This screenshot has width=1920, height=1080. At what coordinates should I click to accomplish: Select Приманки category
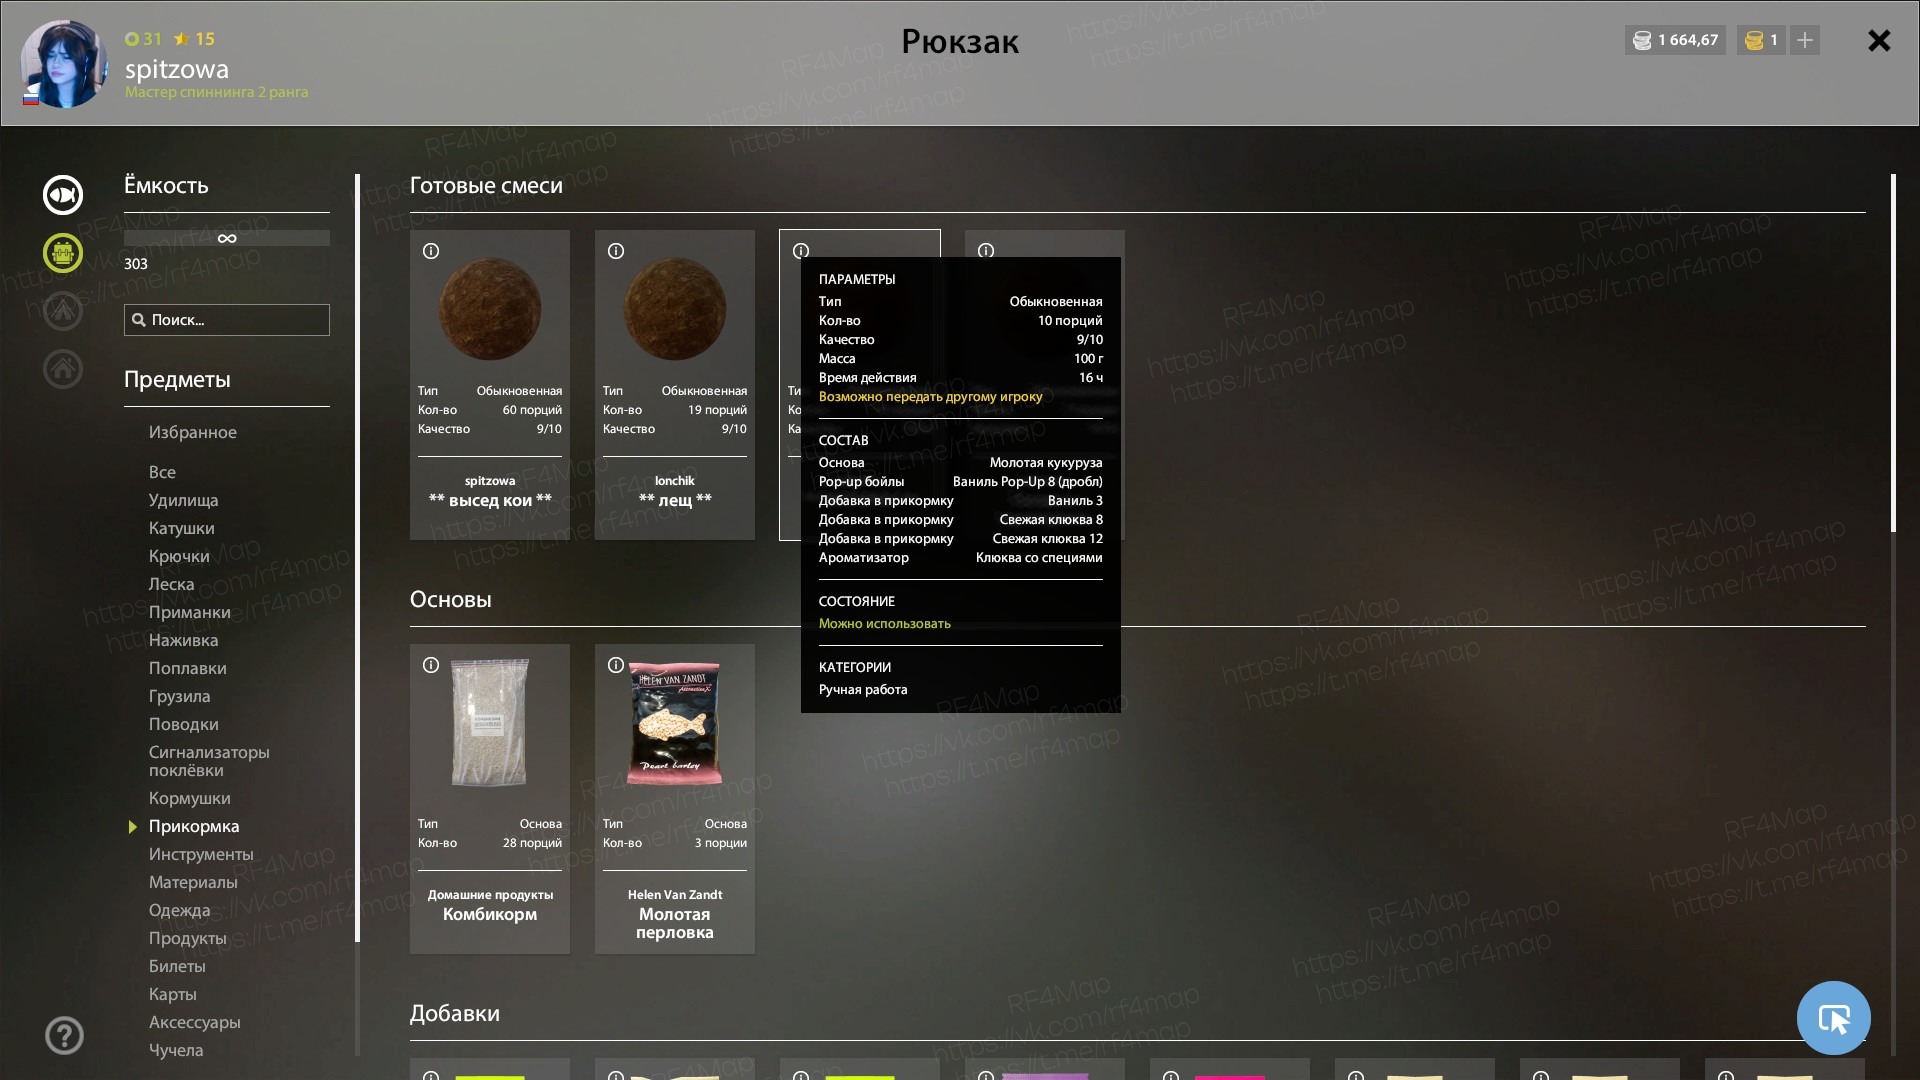[190, 612]
